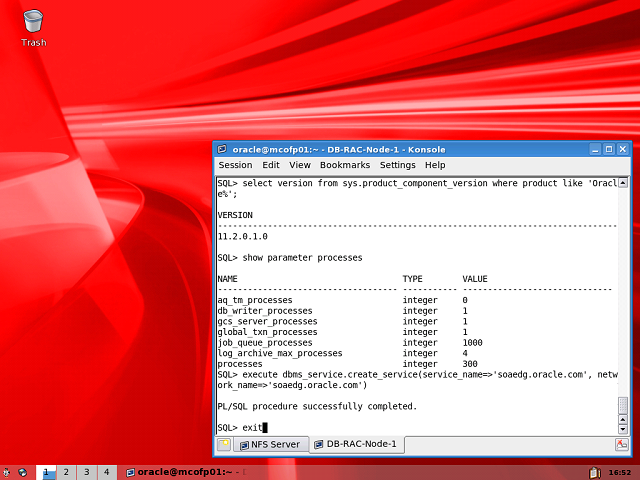Screen dimensions: 640x480
Task: Click the 'SQL> exit' prompt line
Action: [240, 427]
